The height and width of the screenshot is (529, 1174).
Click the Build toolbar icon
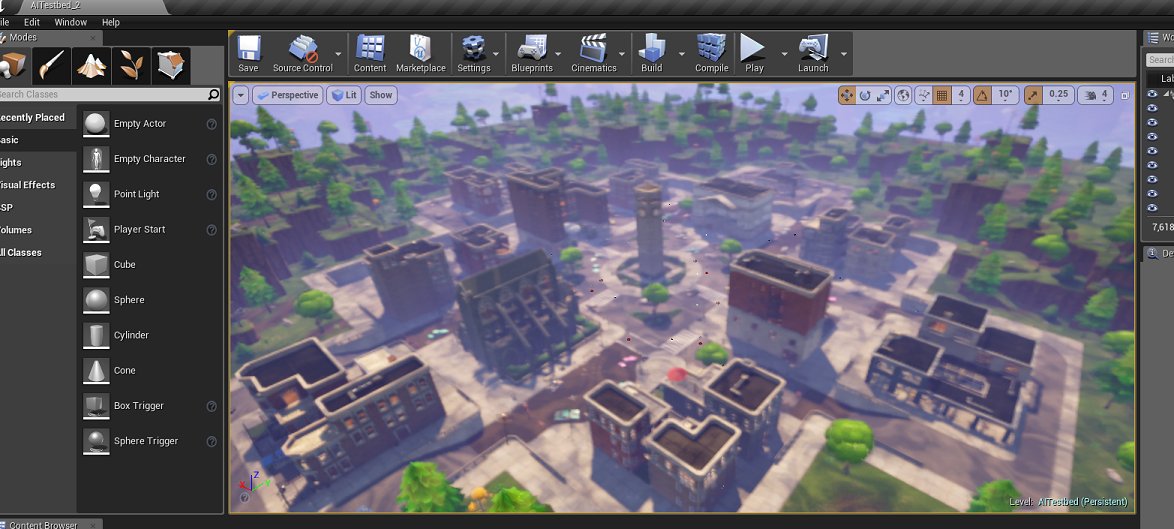click(x=651, y=53)
